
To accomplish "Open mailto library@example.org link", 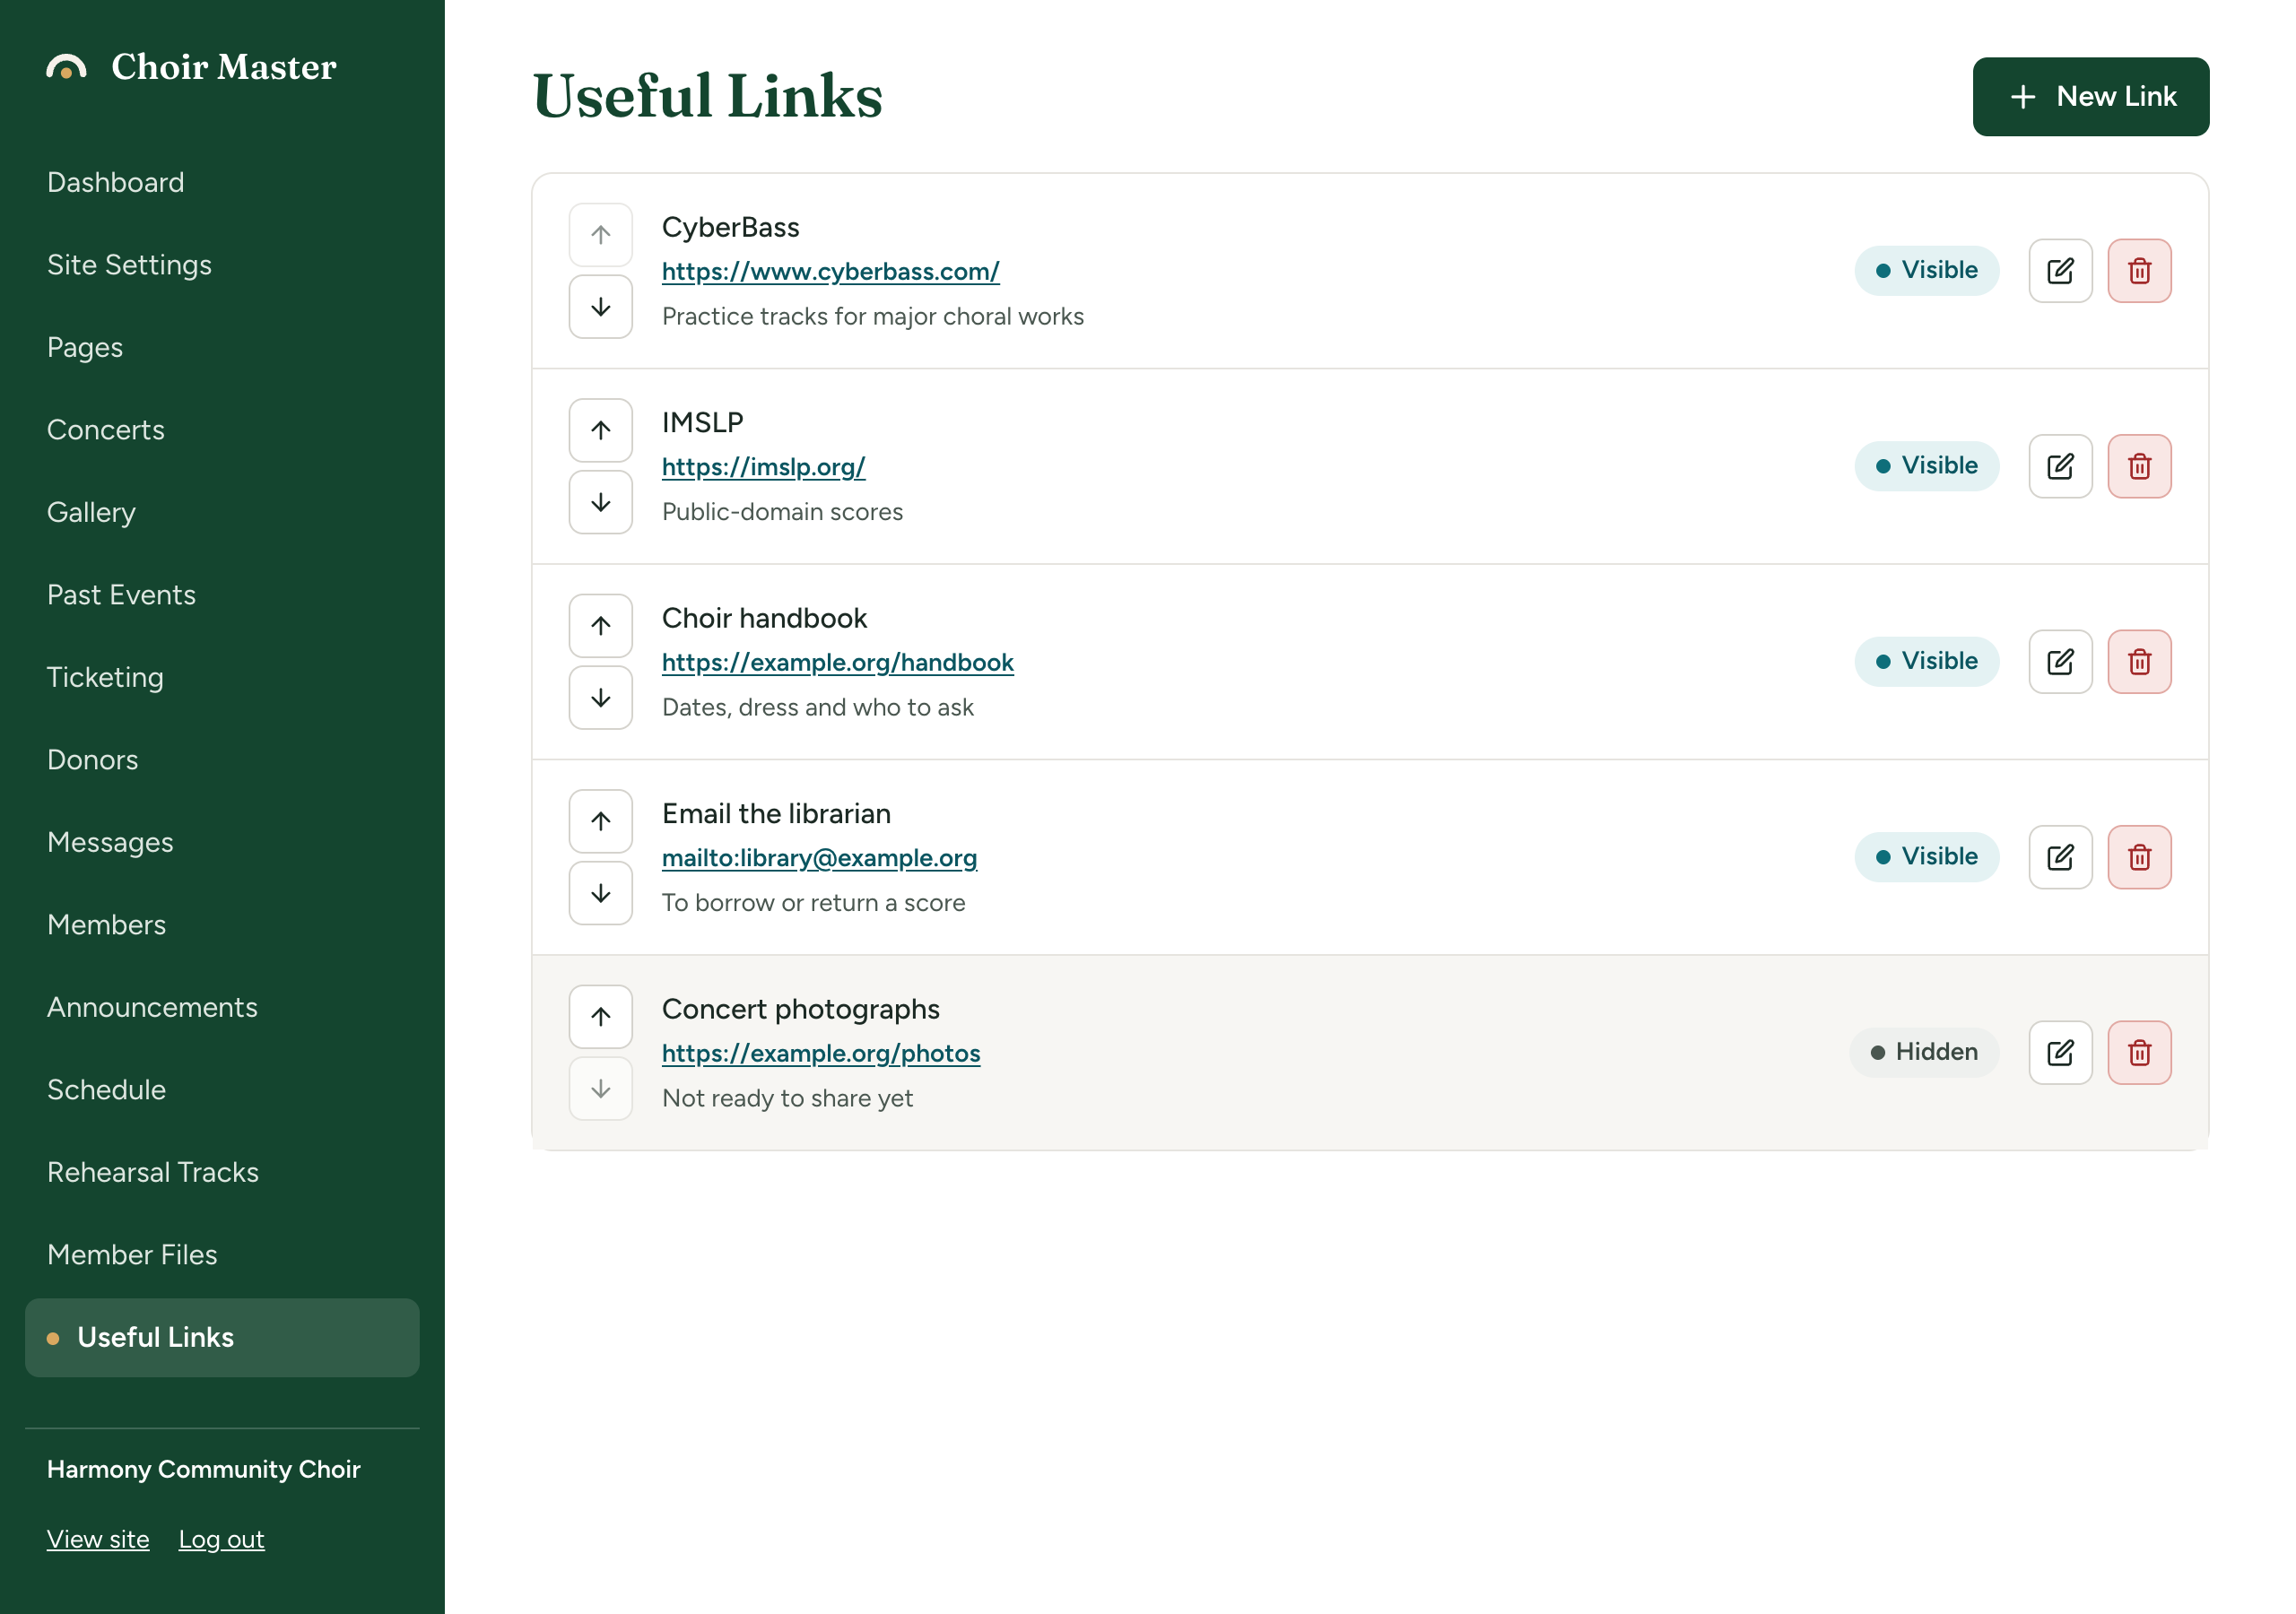I will pos(819,858).
